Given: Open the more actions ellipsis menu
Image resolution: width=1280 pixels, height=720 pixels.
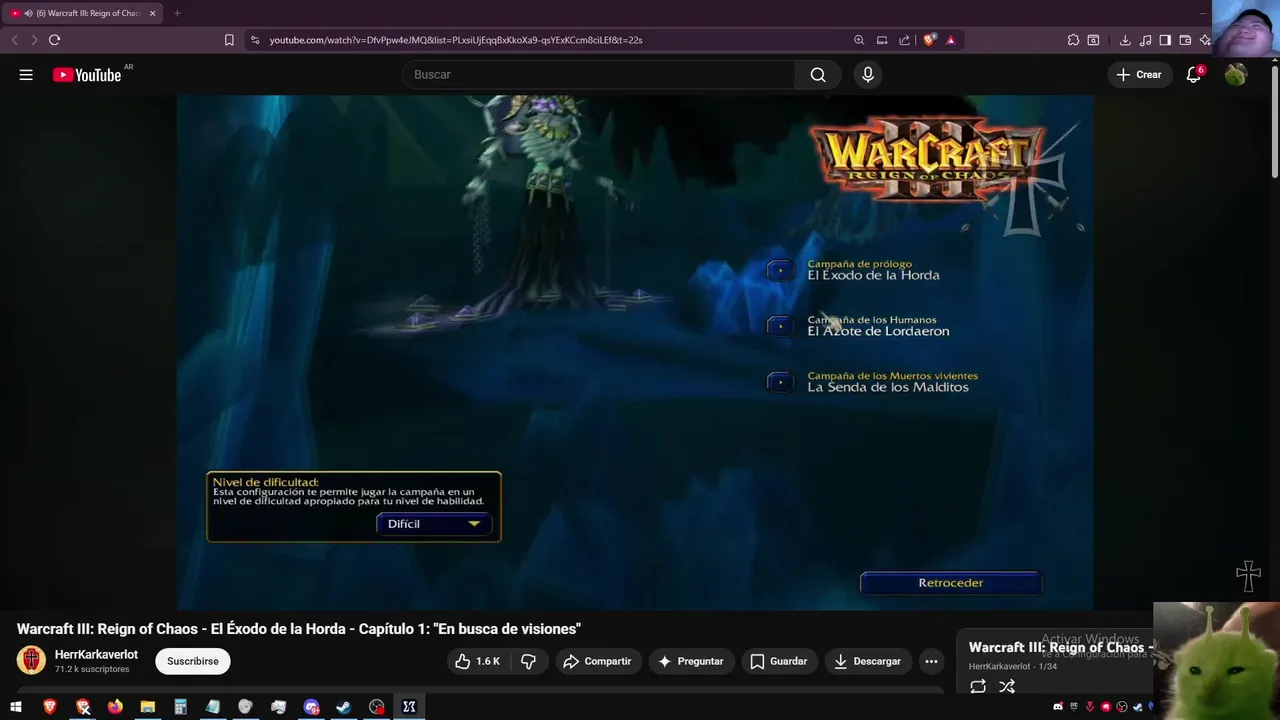Looking at the screenshot, I should click(x=931, y=661).
